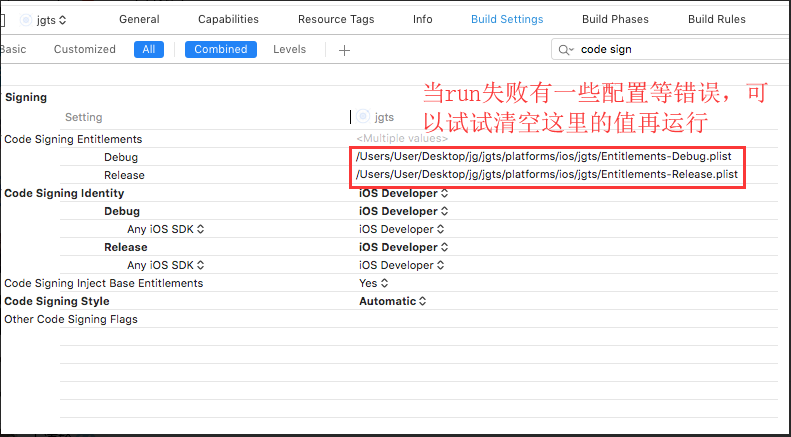This screenshot has height=437, width=791.
Task: Open the jgts target selector popup
Action: (x=51, y=20)
